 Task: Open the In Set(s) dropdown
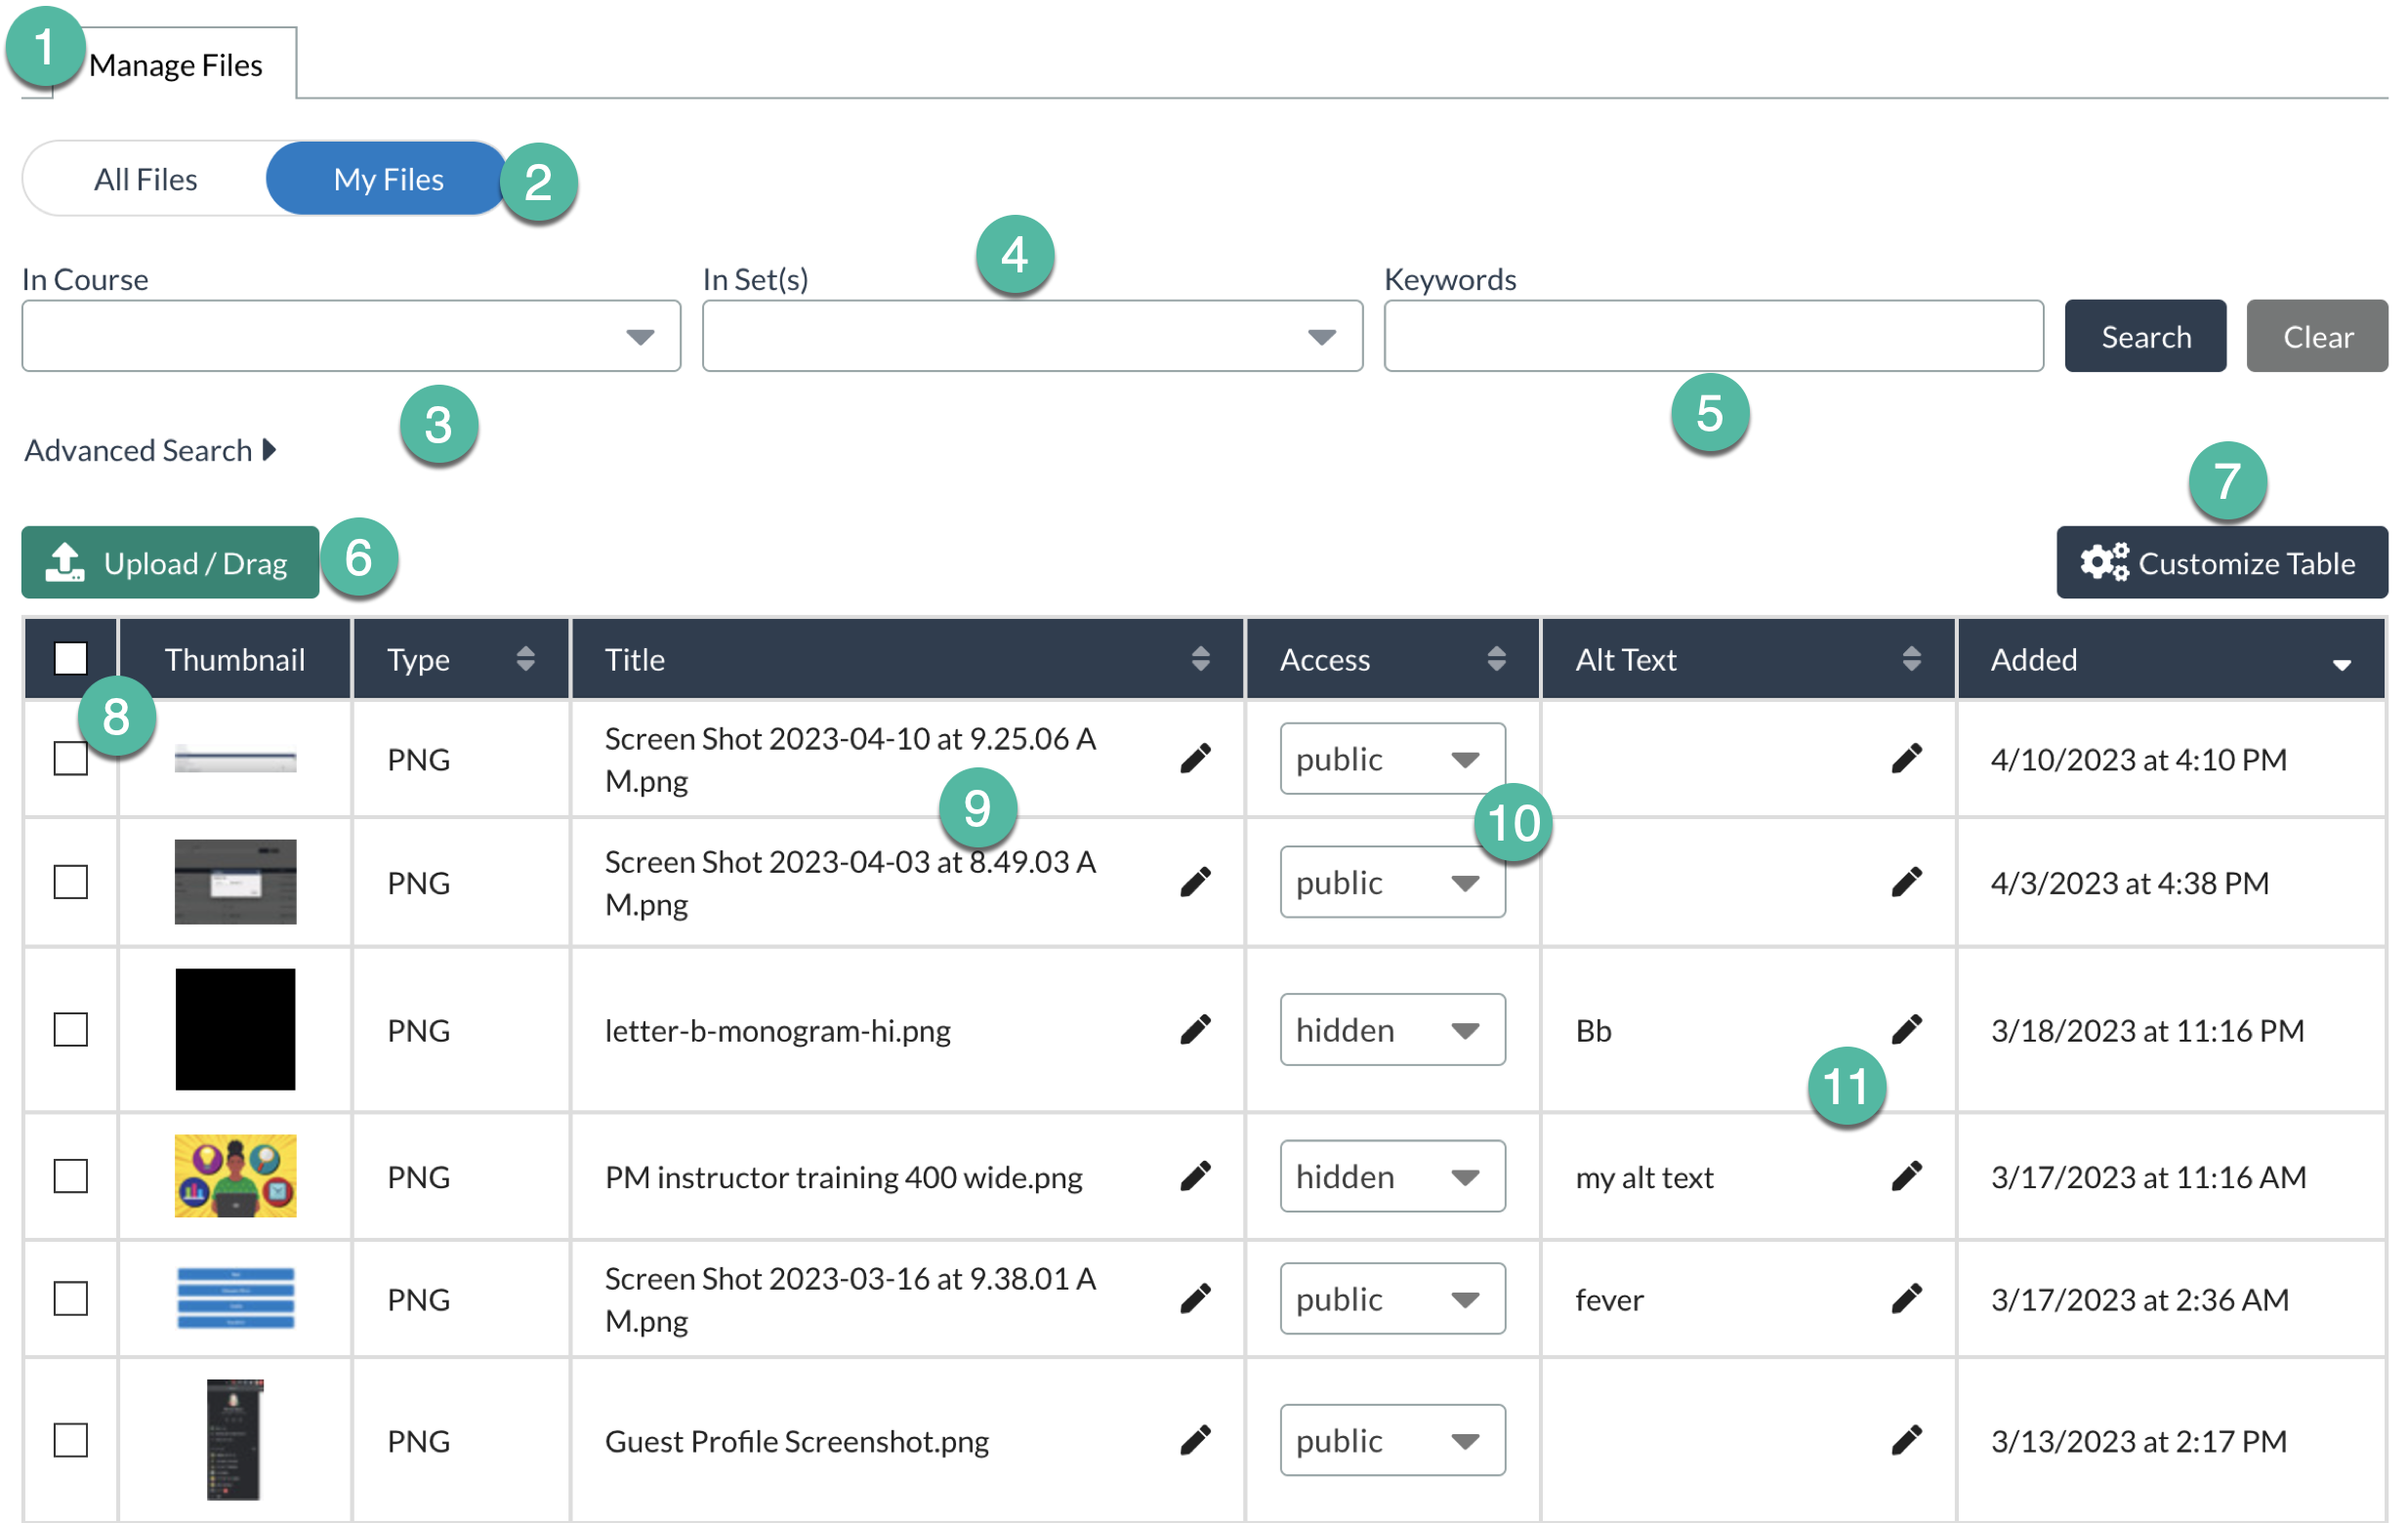tap(1031, 336)
